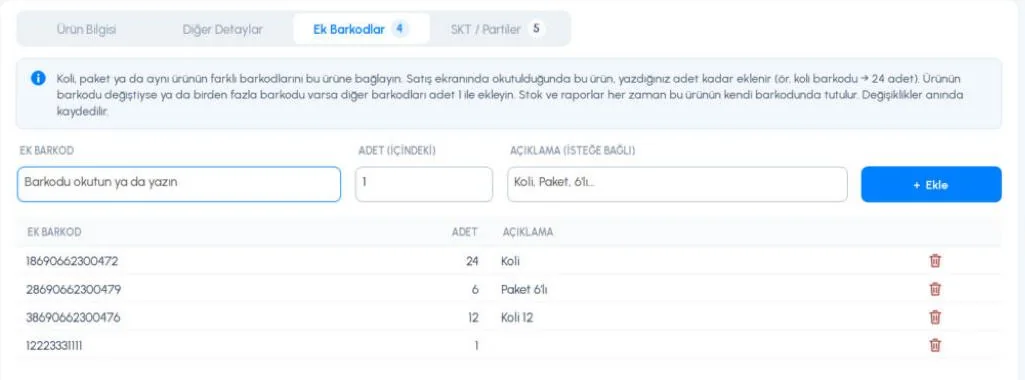Click the quantity 1 cell of barcode 12223331111
This screenshot has height=380, width=1025.
477,345
